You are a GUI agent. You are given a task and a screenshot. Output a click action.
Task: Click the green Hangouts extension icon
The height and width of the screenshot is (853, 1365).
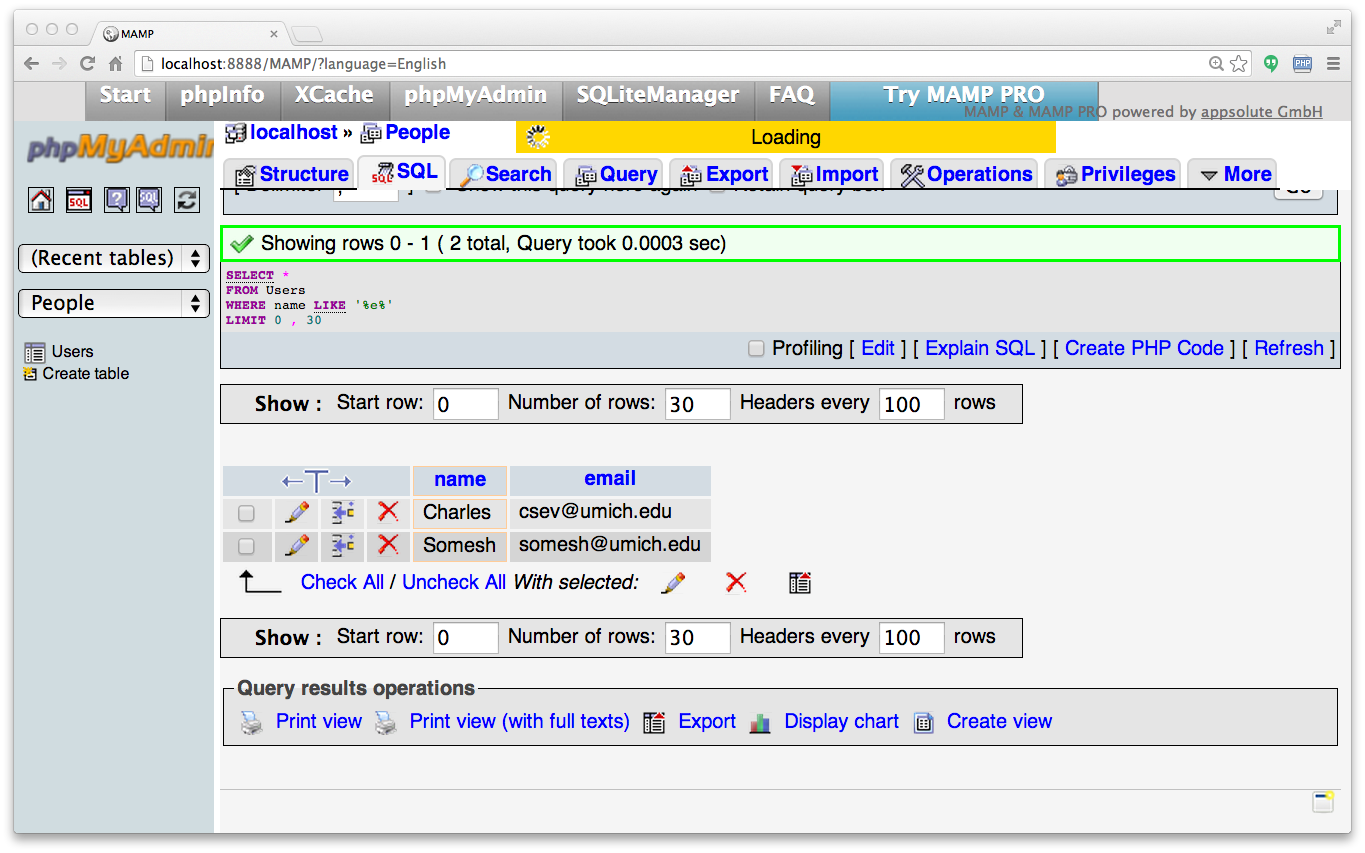[1271, 64]
